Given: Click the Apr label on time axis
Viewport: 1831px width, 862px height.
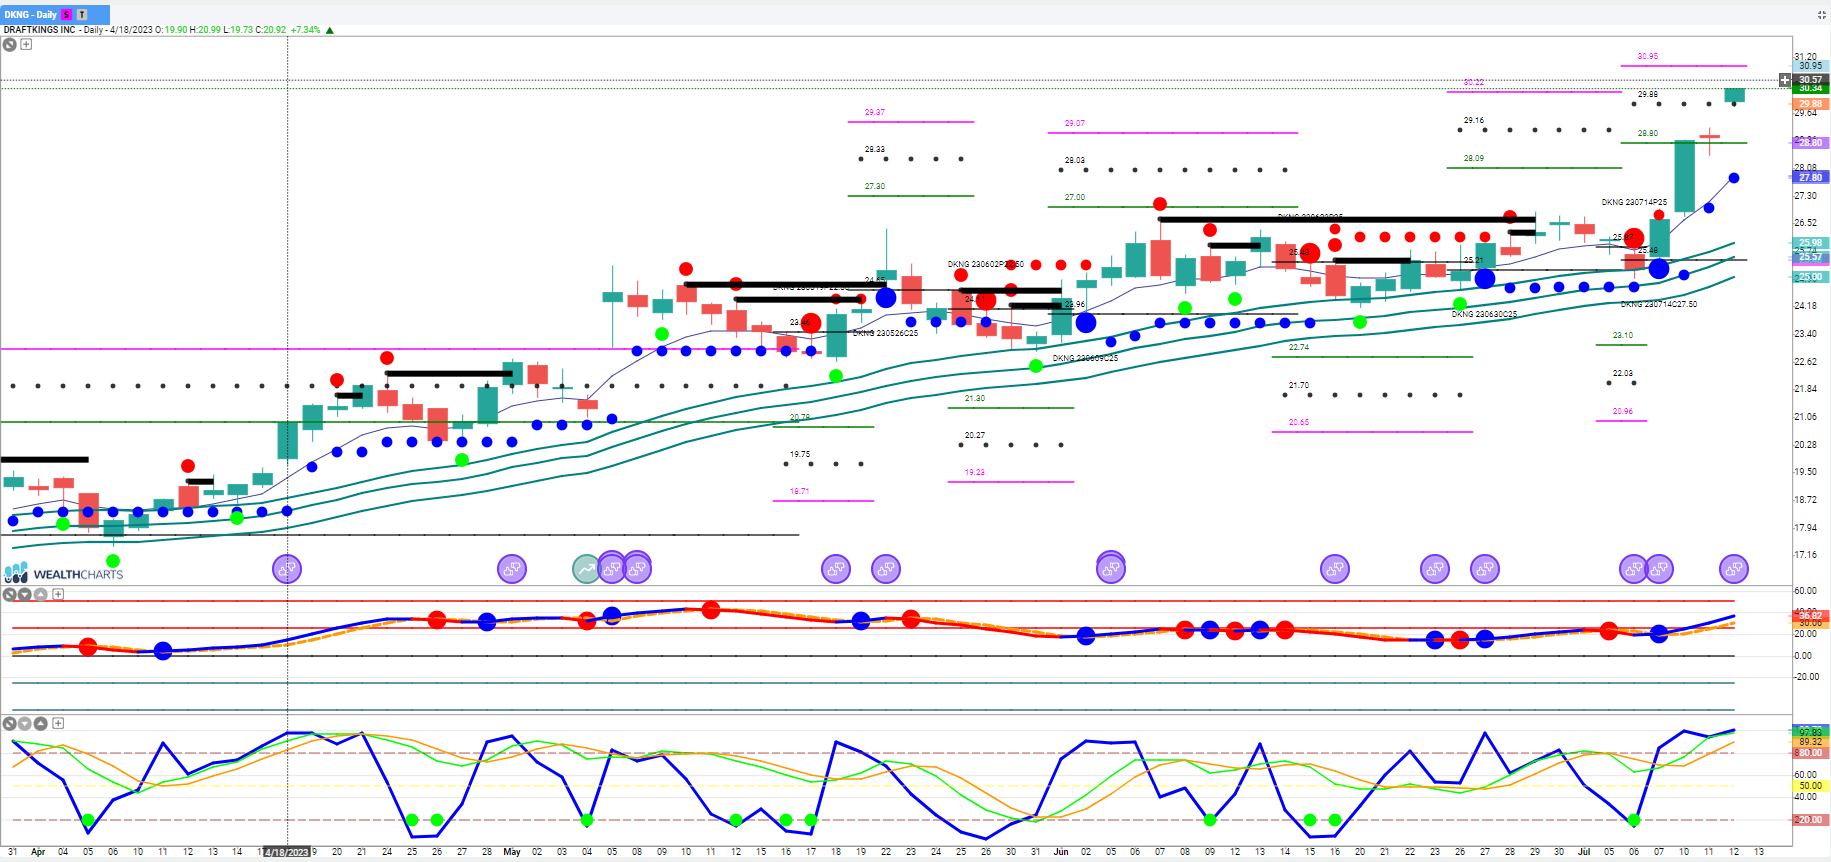Looking at the screenshot, I should click(x=38, y=852).
